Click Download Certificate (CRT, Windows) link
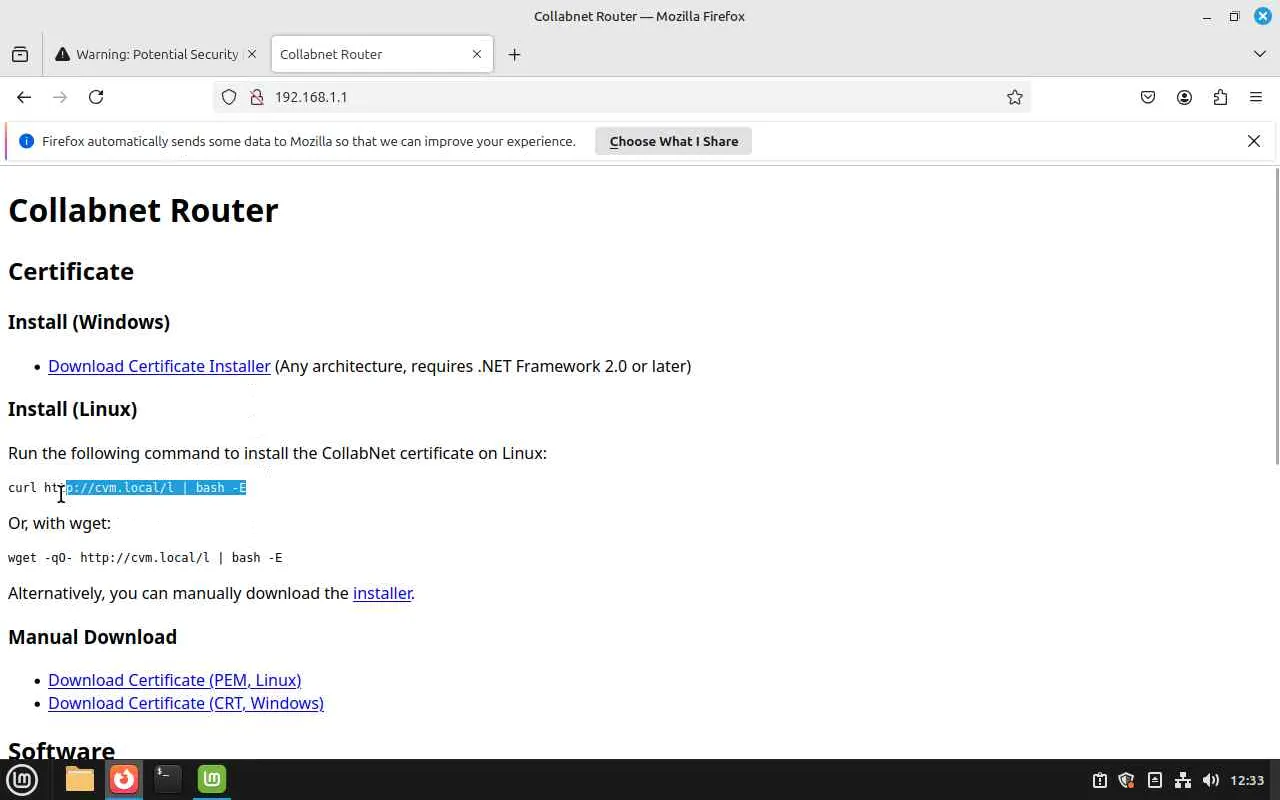The height and width of the screenshot is (800, 1280). click(x=186, y=703)
